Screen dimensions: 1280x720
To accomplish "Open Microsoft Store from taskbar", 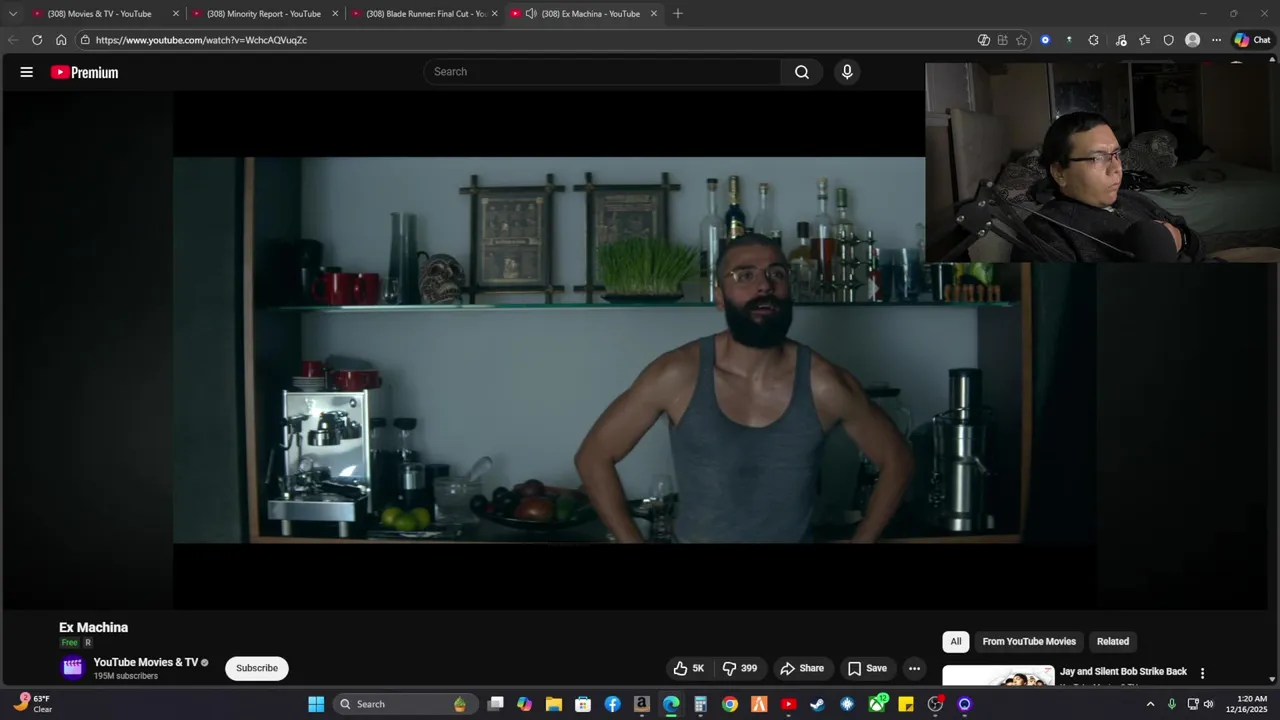I will coord(583,704).
